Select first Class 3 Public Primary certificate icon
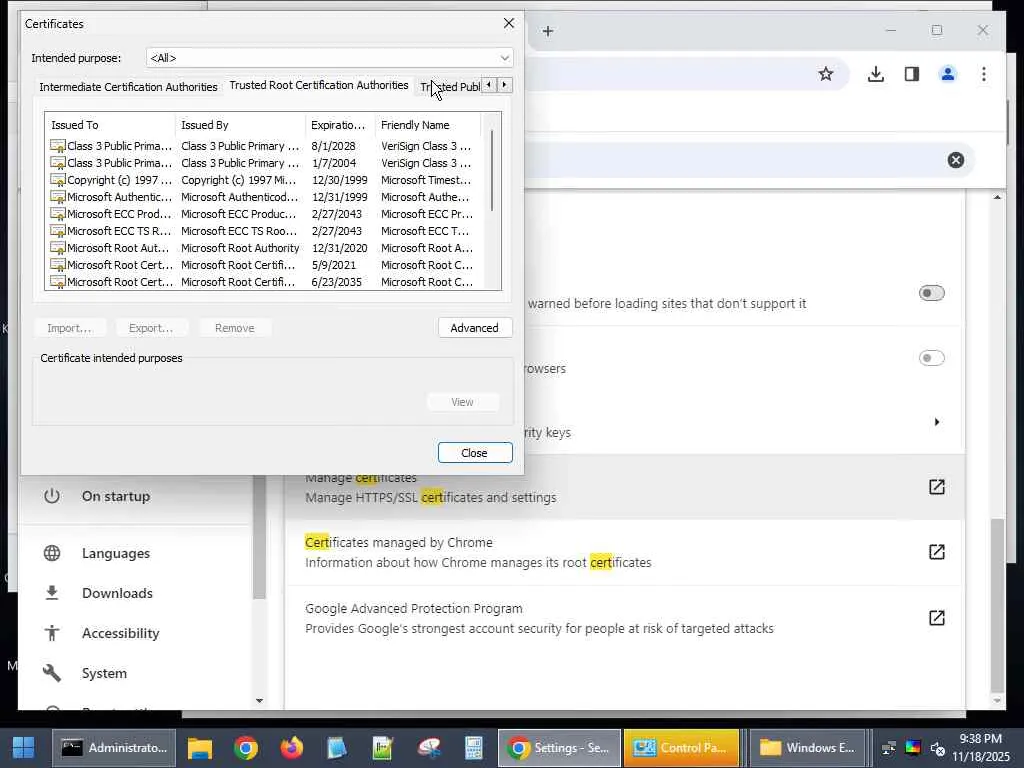Screen dimensions: 1024x768 [57, 146]
